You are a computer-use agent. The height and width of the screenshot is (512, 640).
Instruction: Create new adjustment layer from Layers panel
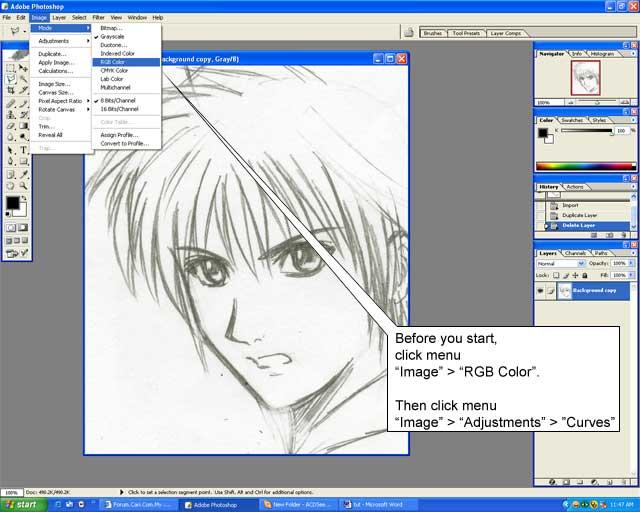click(594, 482)
